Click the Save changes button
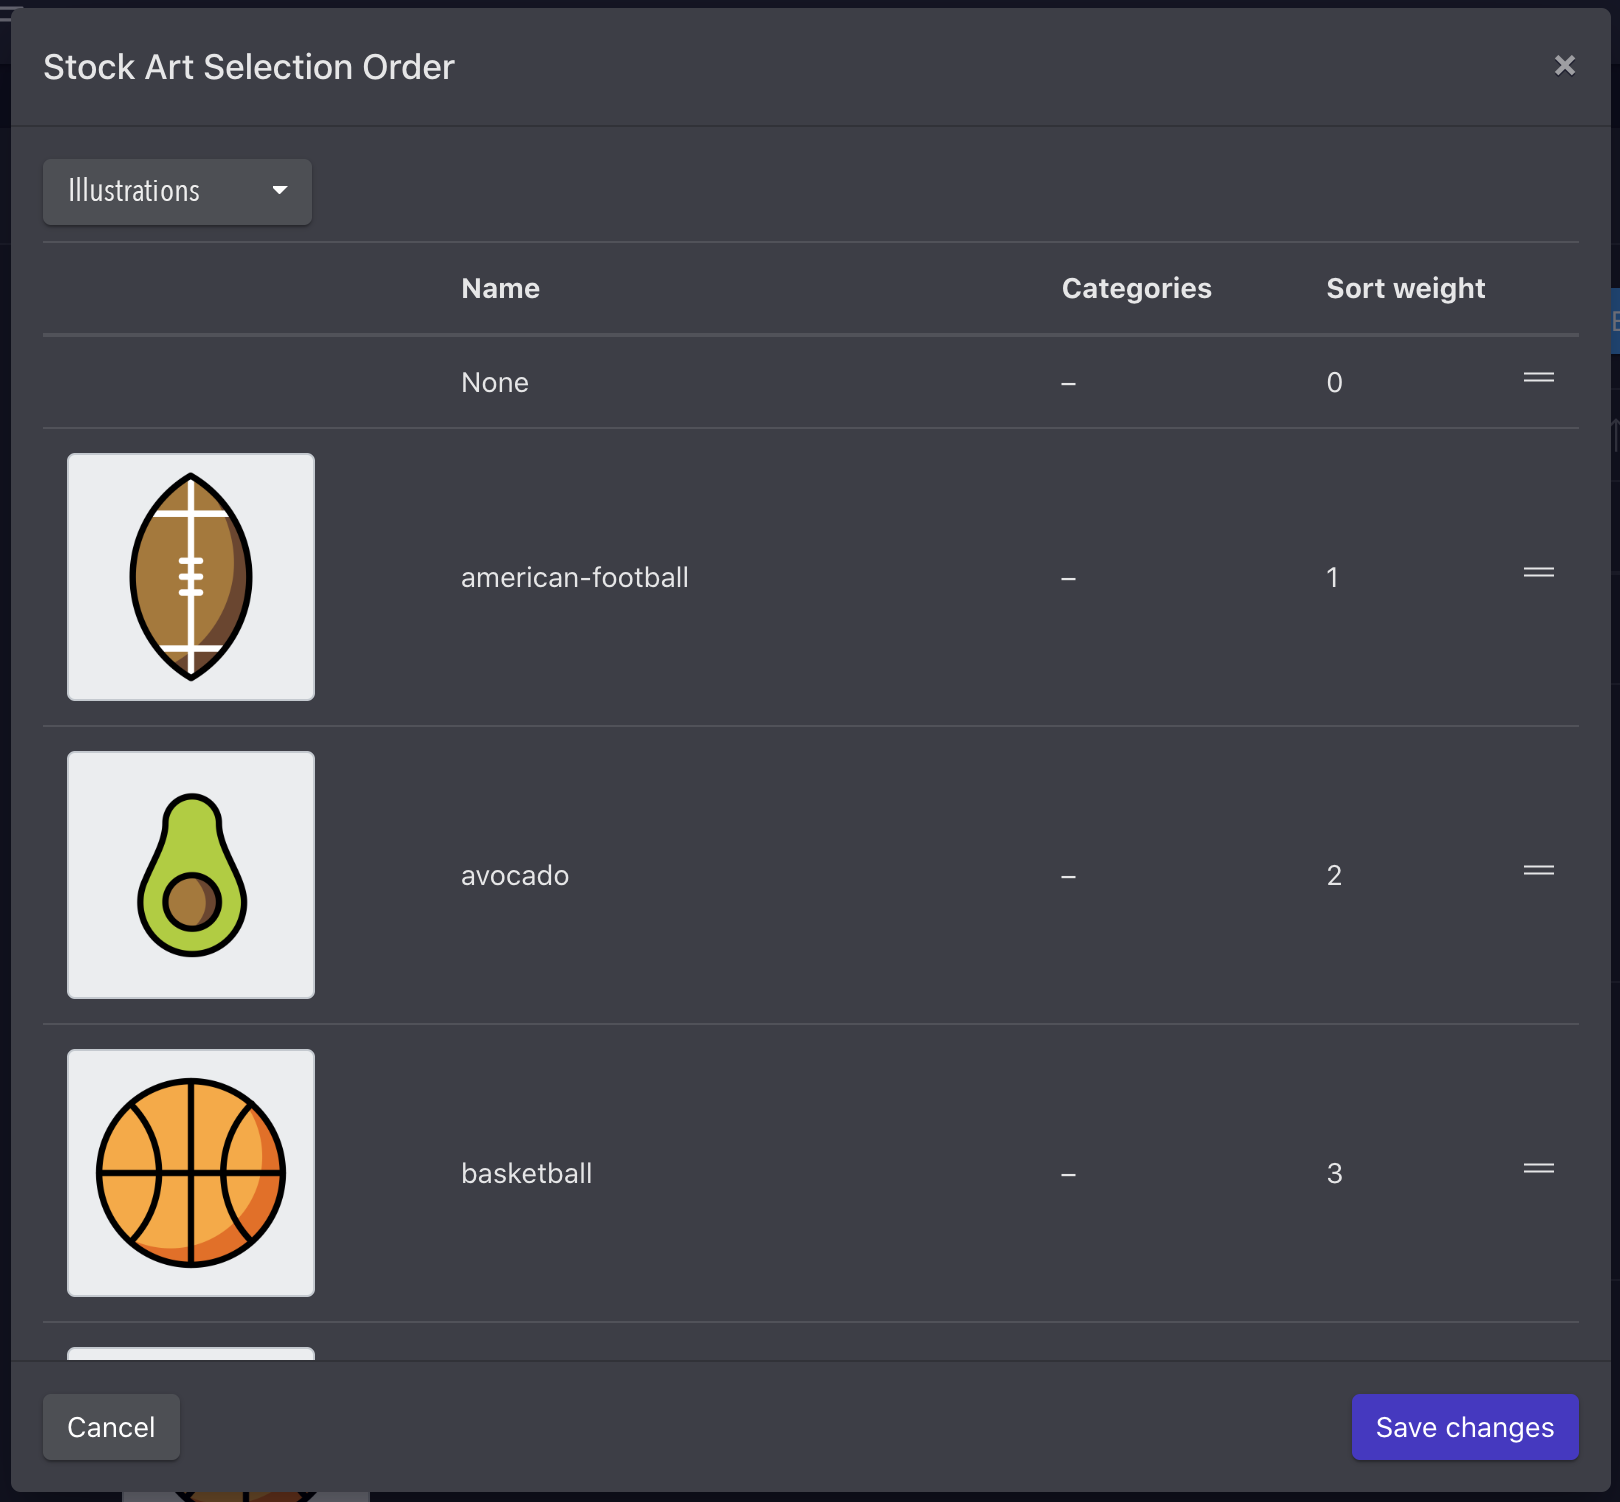The height and width of the screenshot is (1502, 1620). (x=1465, y=1427)
